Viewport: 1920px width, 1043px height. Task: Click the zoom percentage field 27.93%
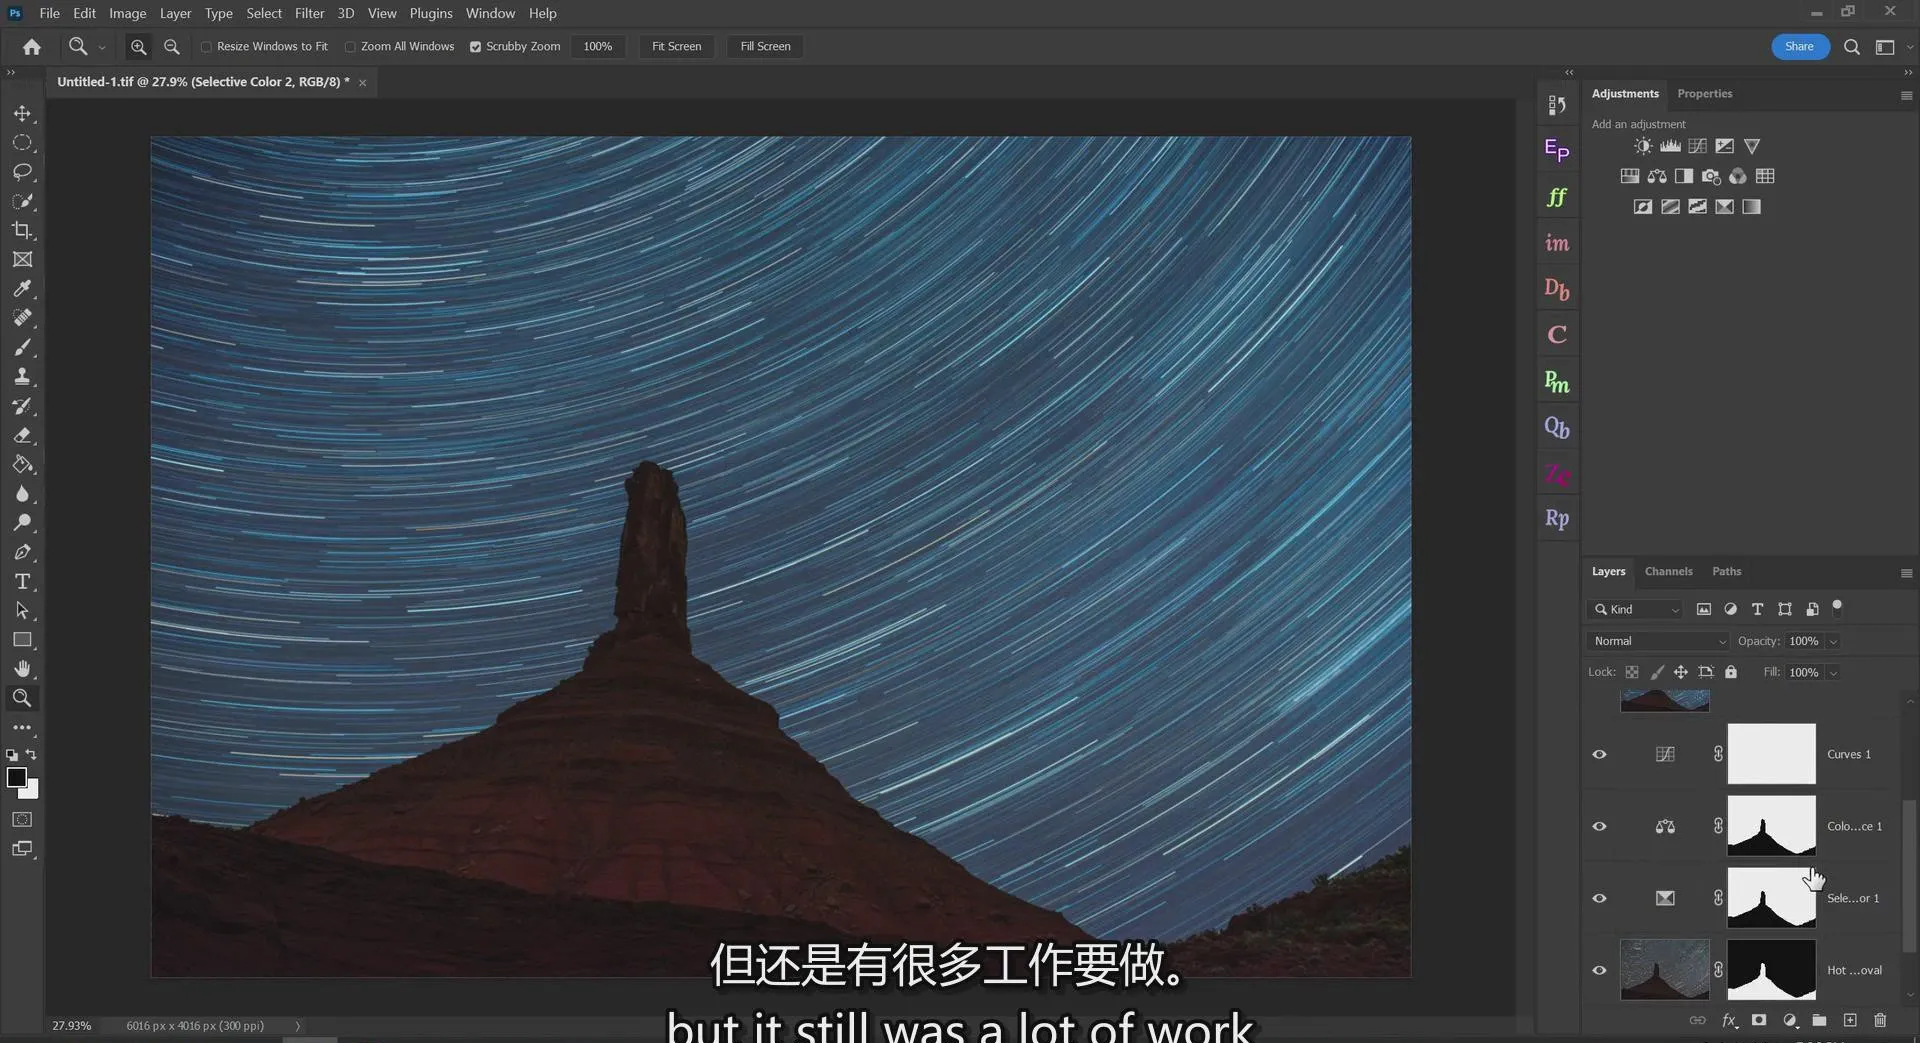(71, 1026)
